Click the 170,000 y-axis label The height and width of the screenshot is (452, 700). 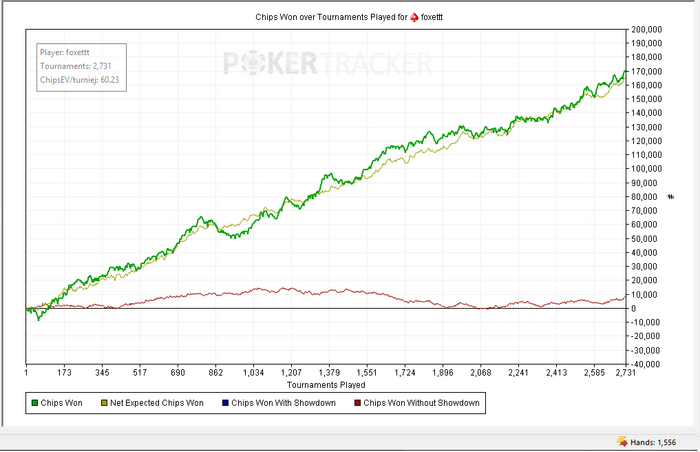pyautogui.click(x=646, y=71)
